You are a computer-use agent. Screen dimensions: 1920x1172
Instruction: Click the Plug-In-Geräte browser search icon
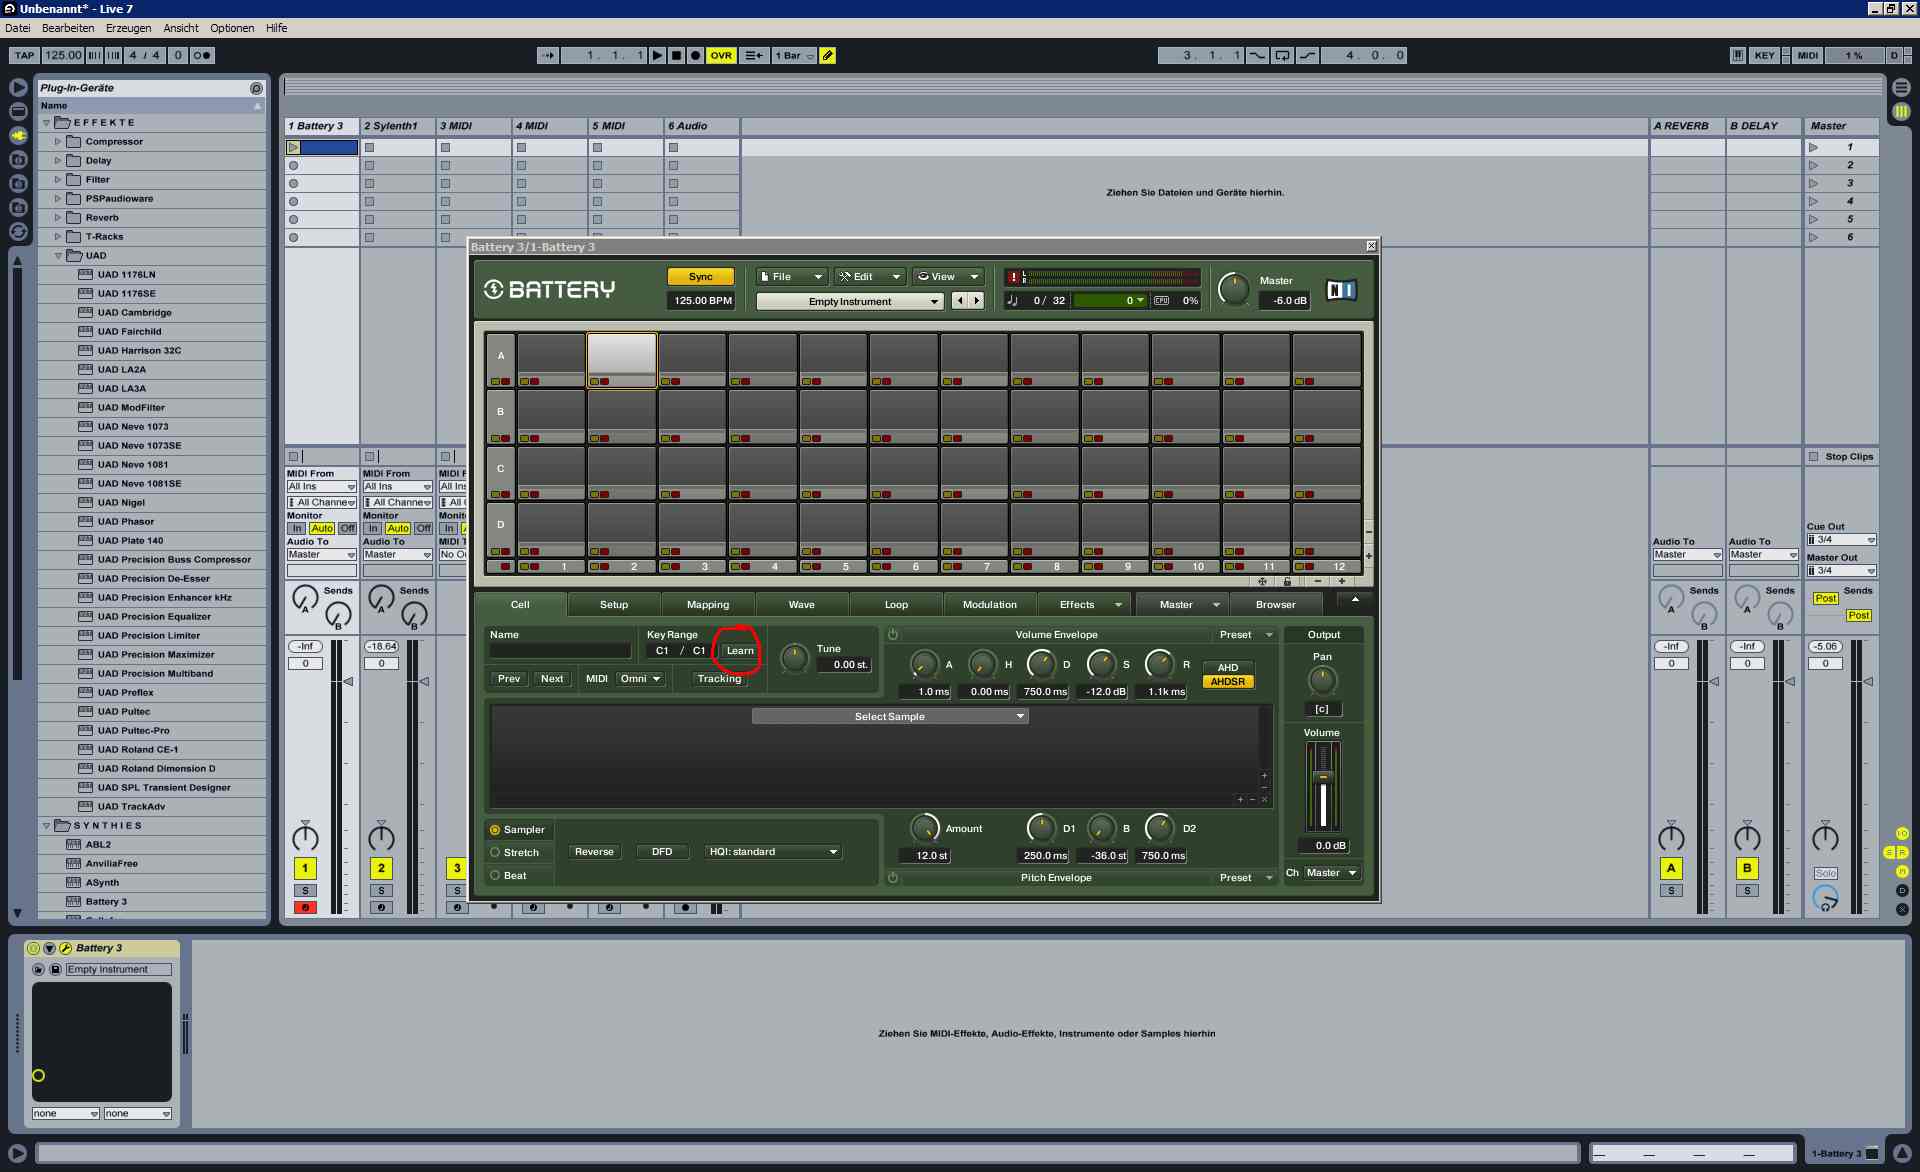point(256,88)
